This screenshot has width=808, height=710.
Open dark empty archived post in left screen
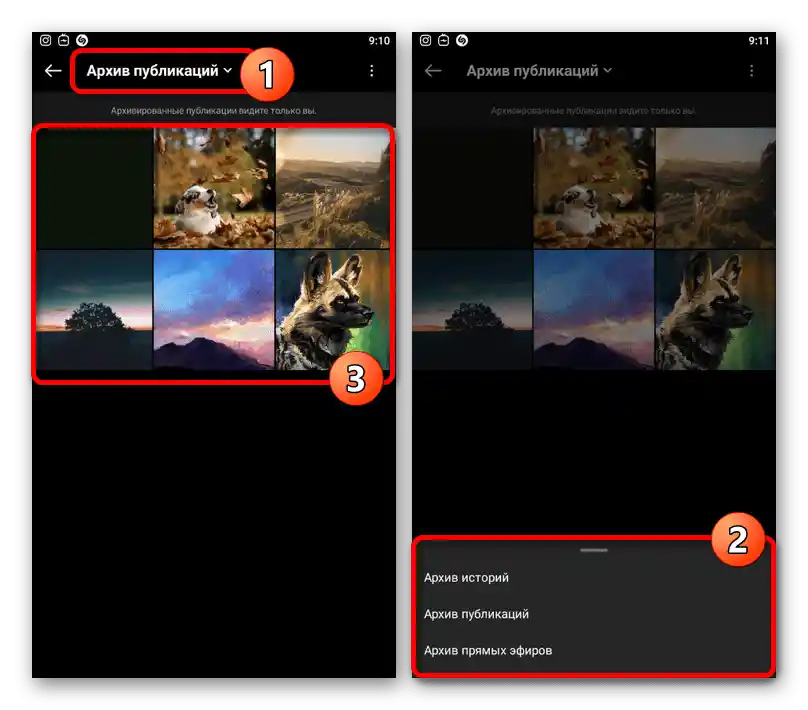tap(94, 188)
